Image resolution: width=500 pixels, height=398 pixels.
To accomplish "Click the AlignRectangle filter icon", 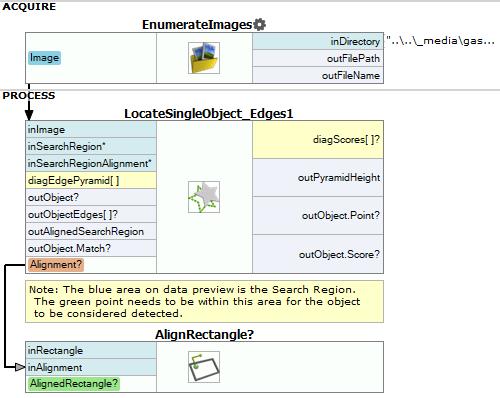I will [x=204, y=367].
